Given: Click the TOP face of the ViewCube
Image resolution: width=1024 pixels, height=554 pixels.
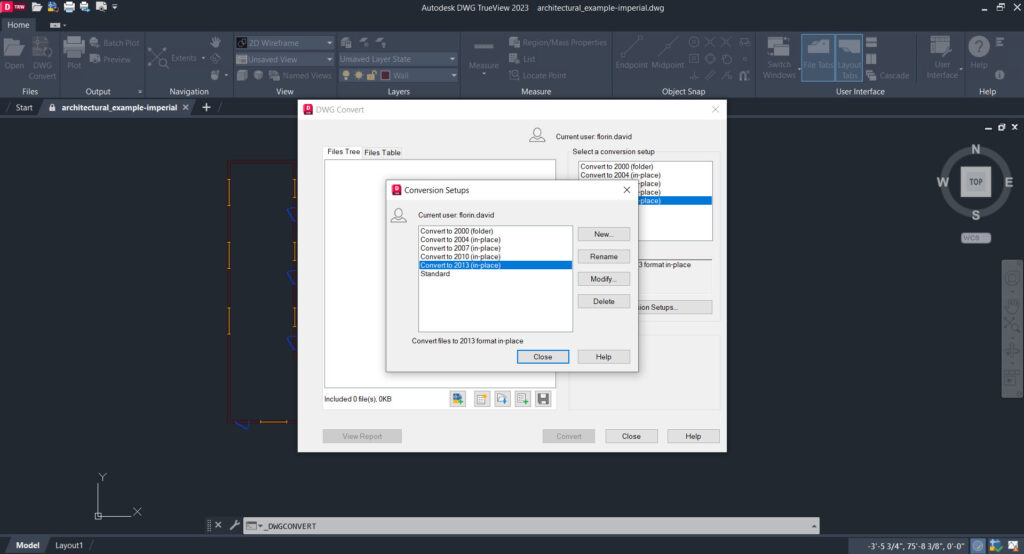Looking at the screenshot, I should coord(976,182).
